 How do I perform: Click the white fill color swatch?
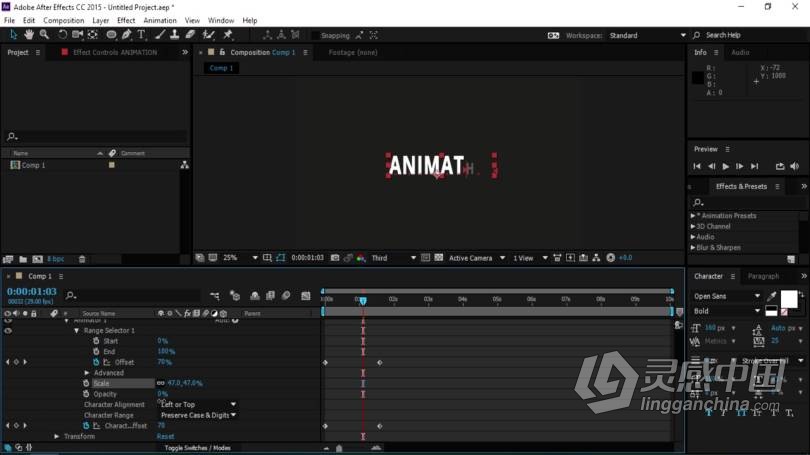click(x=788, y=299)
